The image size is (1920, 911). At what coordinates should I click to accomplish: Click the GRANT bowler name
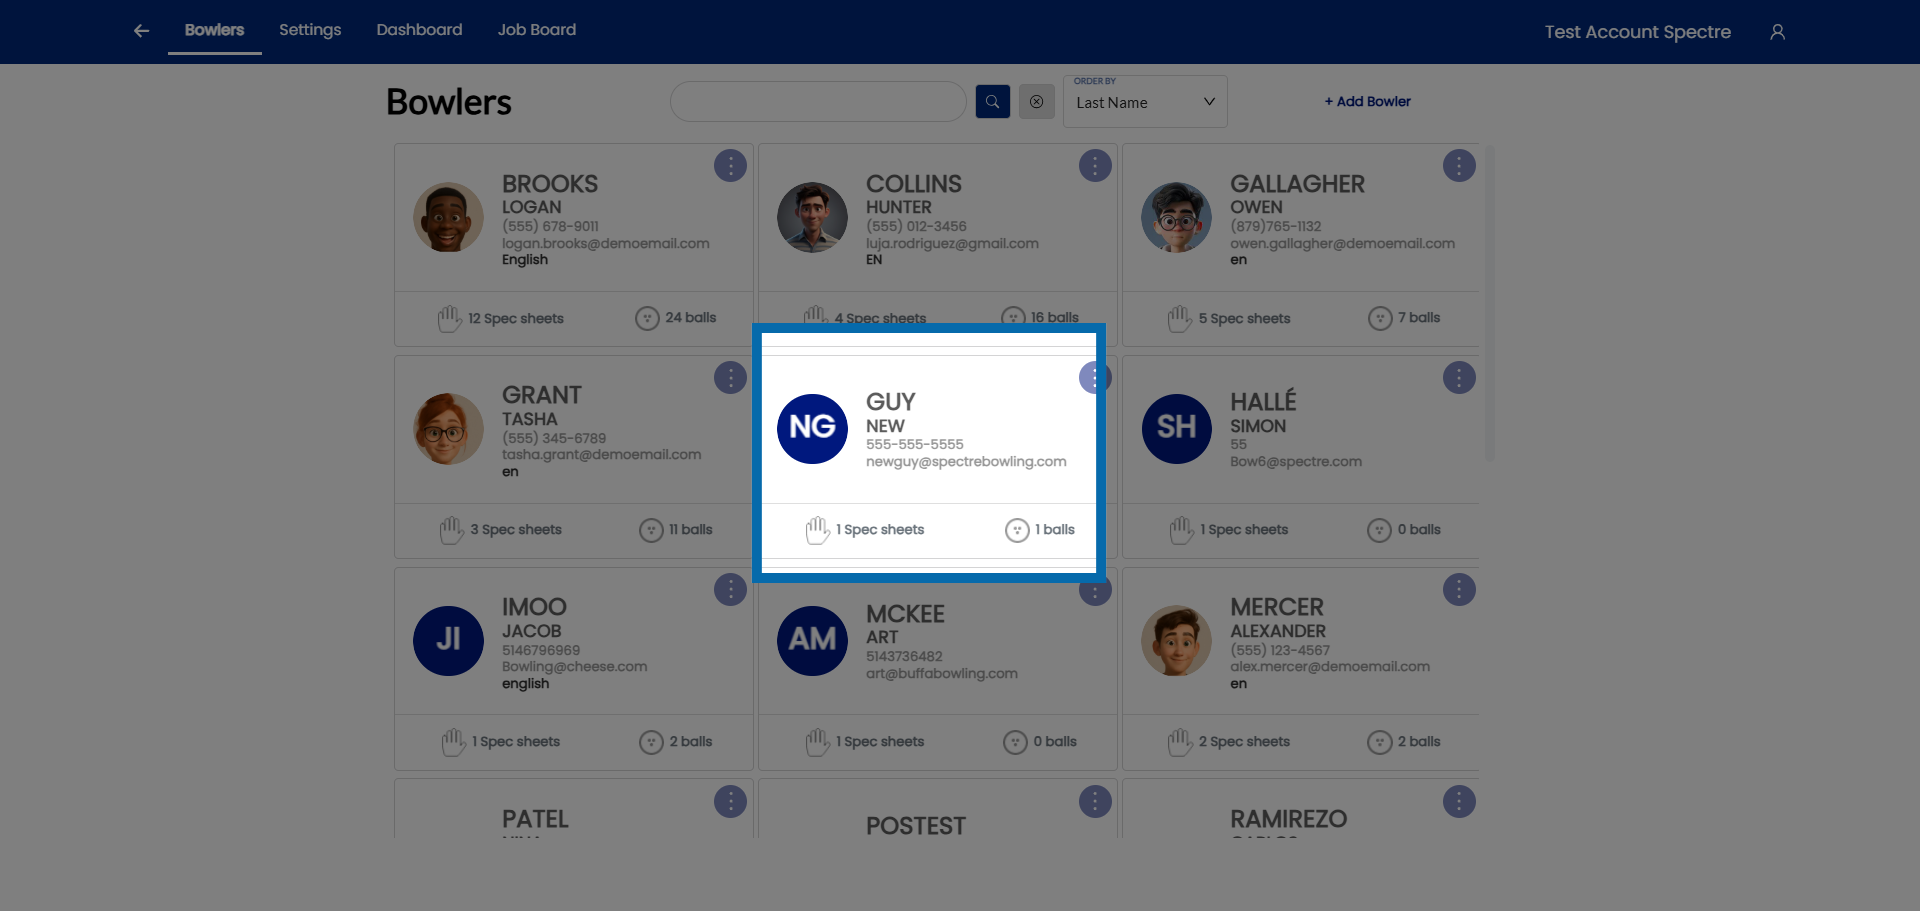point(542,395)
